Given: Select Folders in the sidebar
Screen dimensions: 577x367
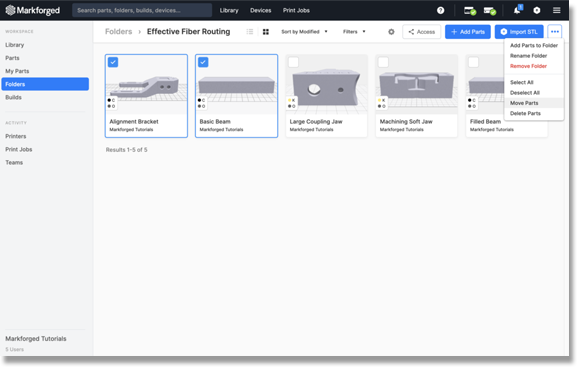Looking at the screenshot, I should (x=45, y=84).
